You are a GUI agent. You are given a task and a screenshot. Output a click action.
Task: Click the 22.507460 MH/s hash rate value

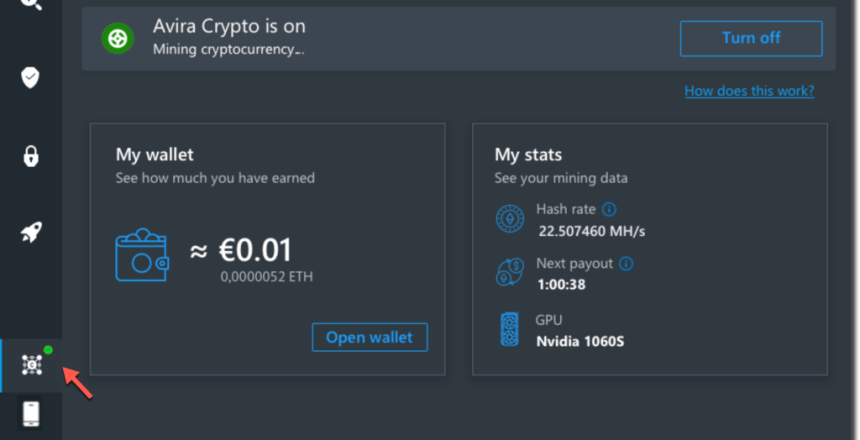[592, 231]
